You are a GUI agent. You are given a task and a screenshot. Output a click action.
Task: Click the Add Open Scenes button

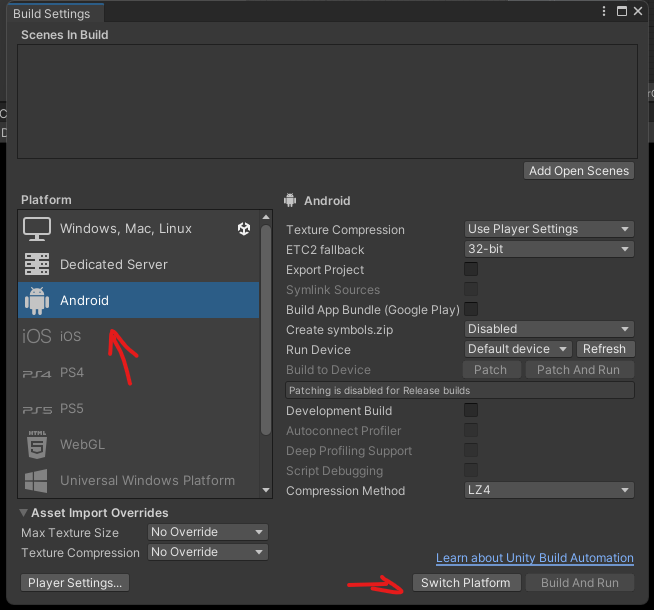point(579,171)
